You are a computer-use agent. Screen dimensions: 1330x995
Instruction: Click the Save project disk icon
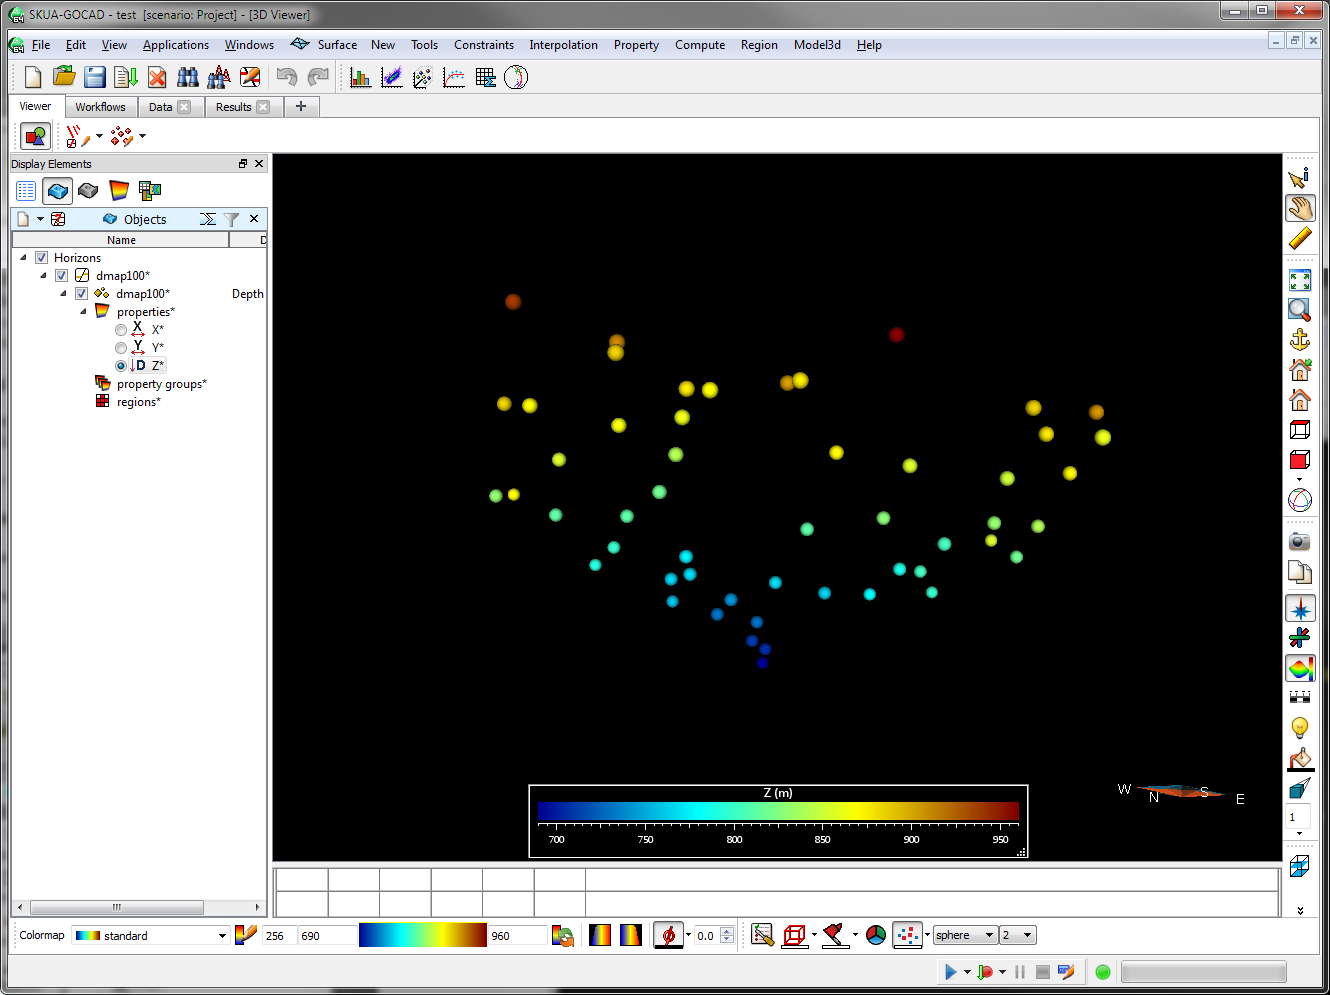click(x=95, y=77)
